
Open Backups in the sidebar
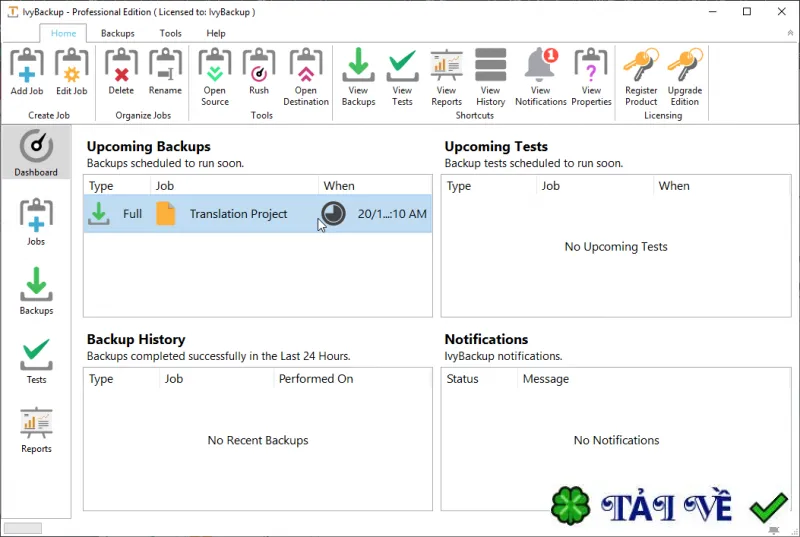coord(36,291)
